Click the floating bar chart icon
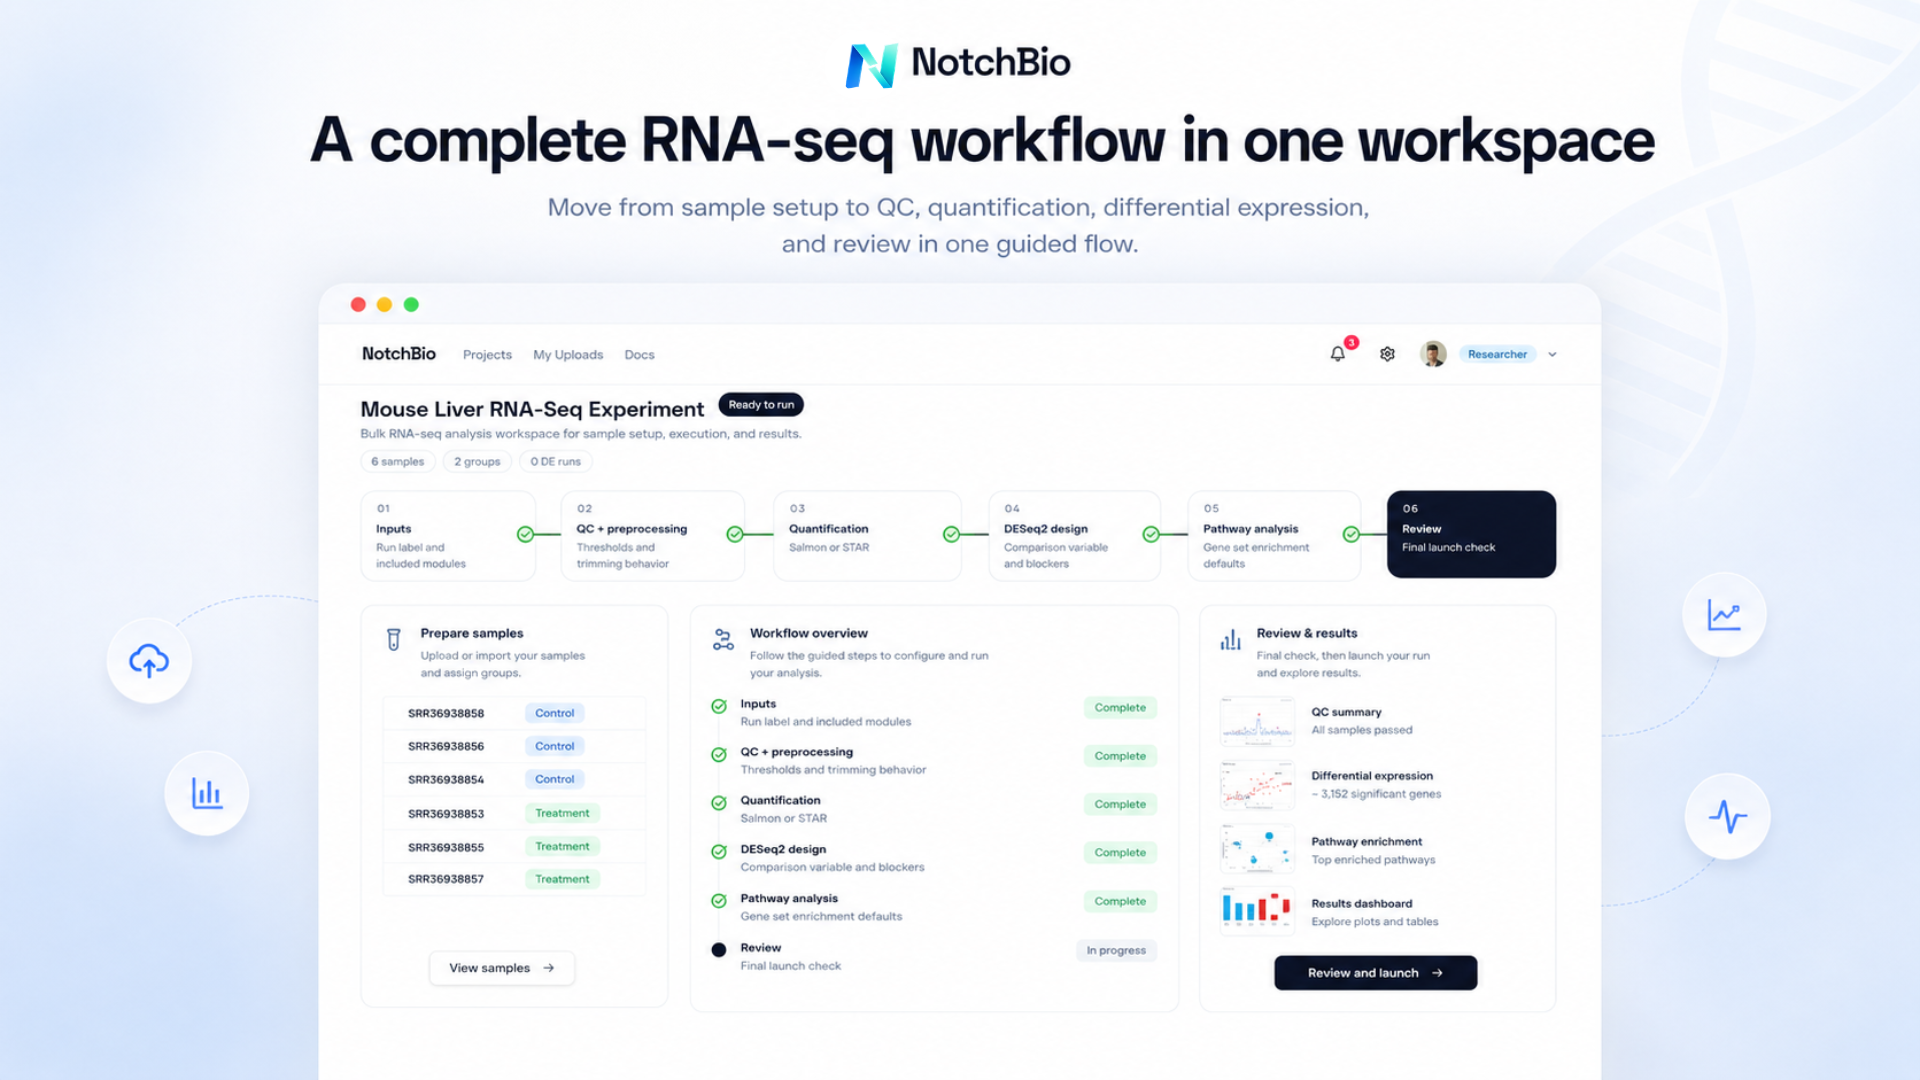1920x1080 pixels. click(x=207, y=793)
